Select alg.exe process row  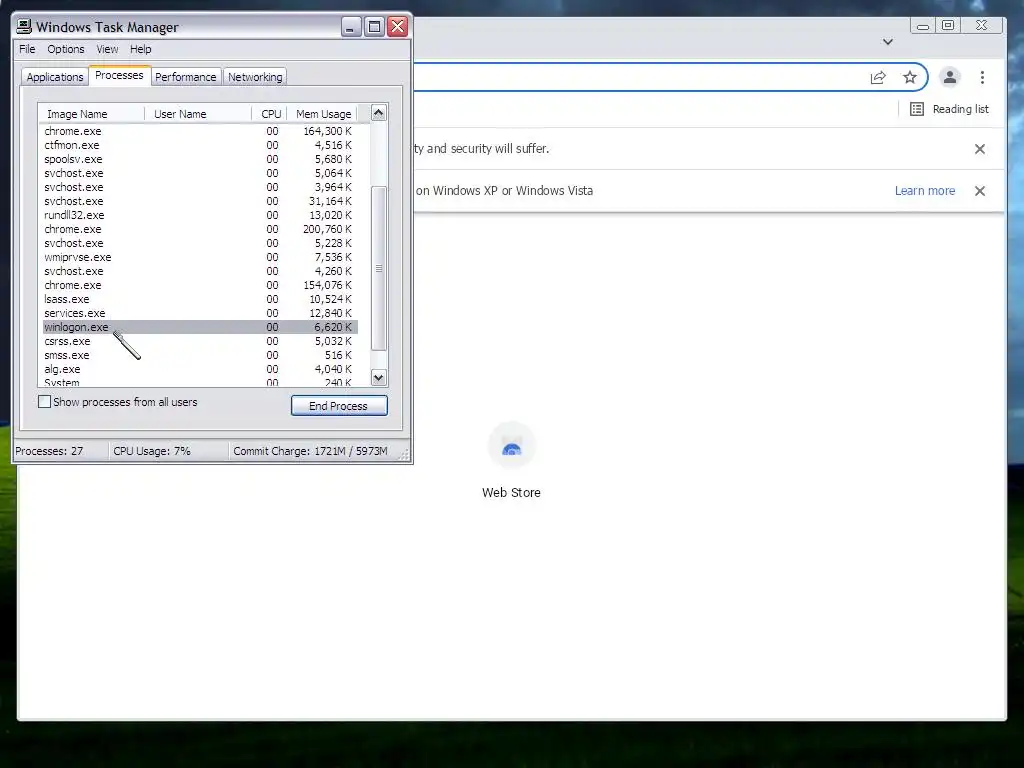199,369
